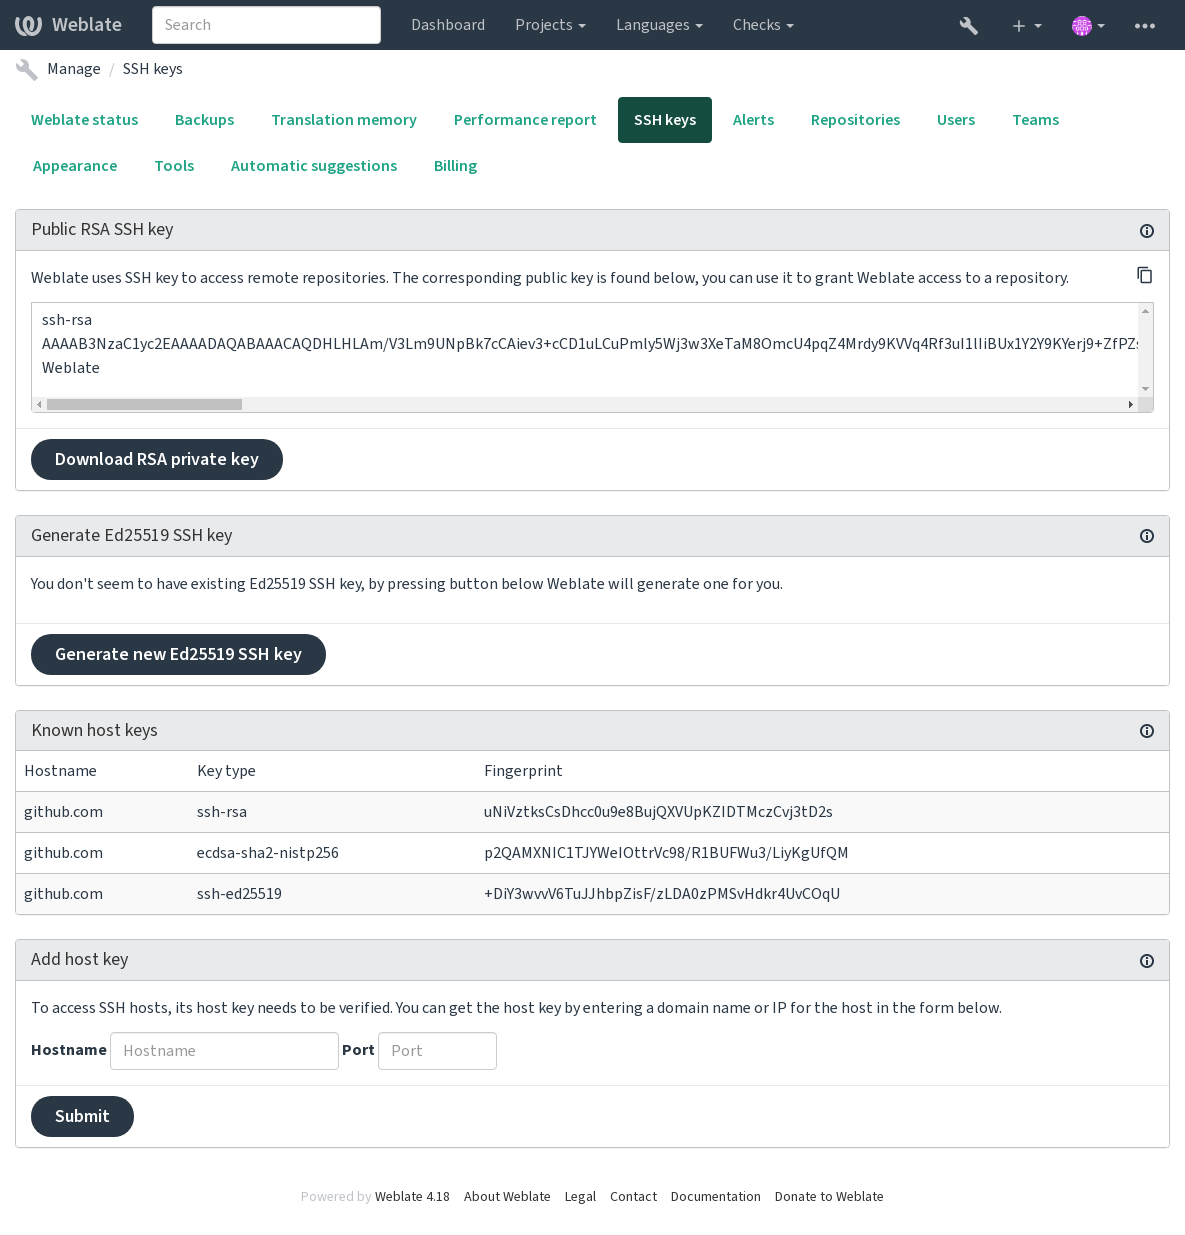Switch to Alerts tab
Screen dimensions: 1185x1235
(753, 120)
